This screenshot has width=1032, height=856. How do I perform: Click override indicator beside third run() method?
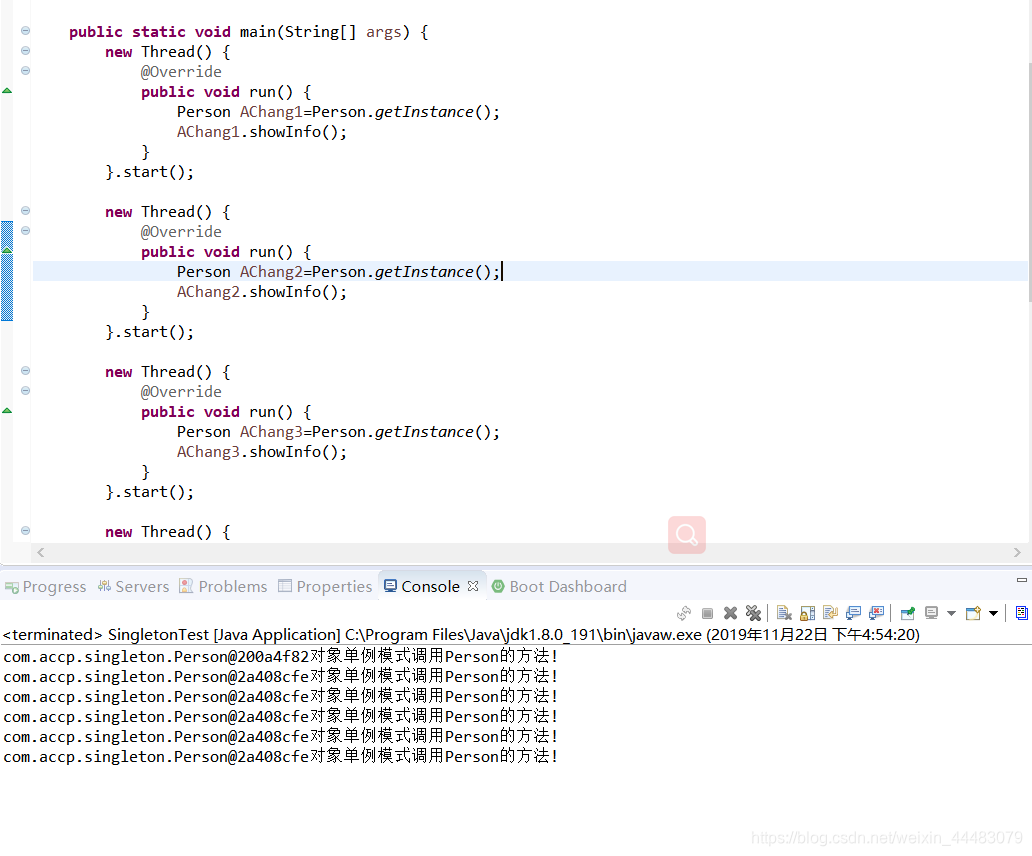pos(7,411)
